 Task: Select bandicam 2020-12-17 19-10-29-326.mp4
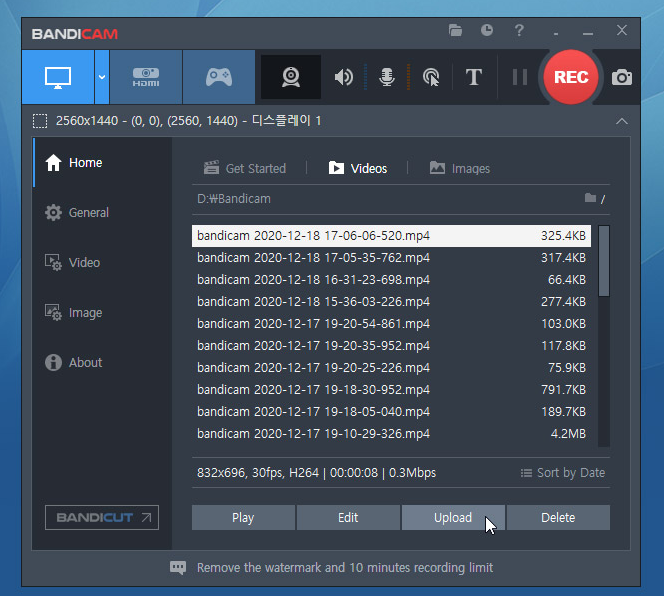click(391, 434)
